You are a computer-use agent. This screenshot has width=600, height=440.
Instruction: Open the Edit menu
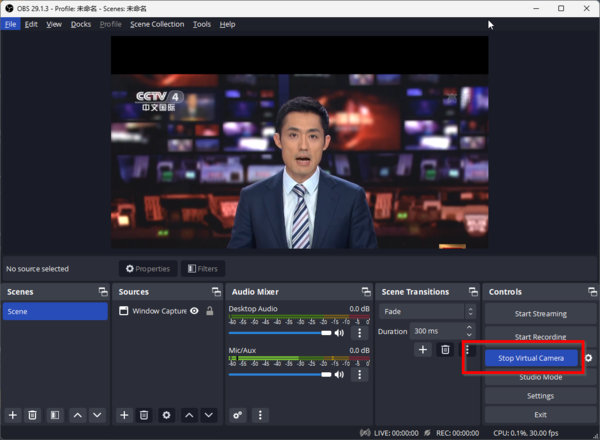[x=31, y=24]
